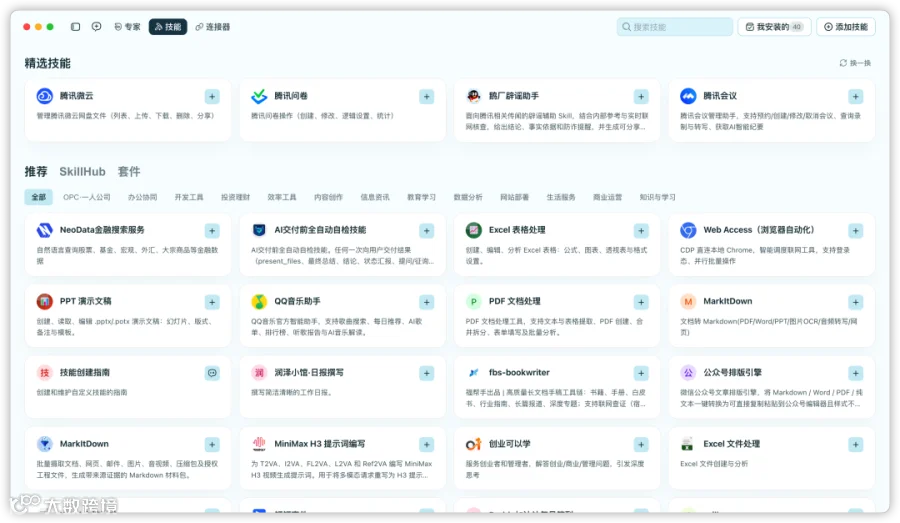Open 我安装的 skills list

click(x=774, y=27)
